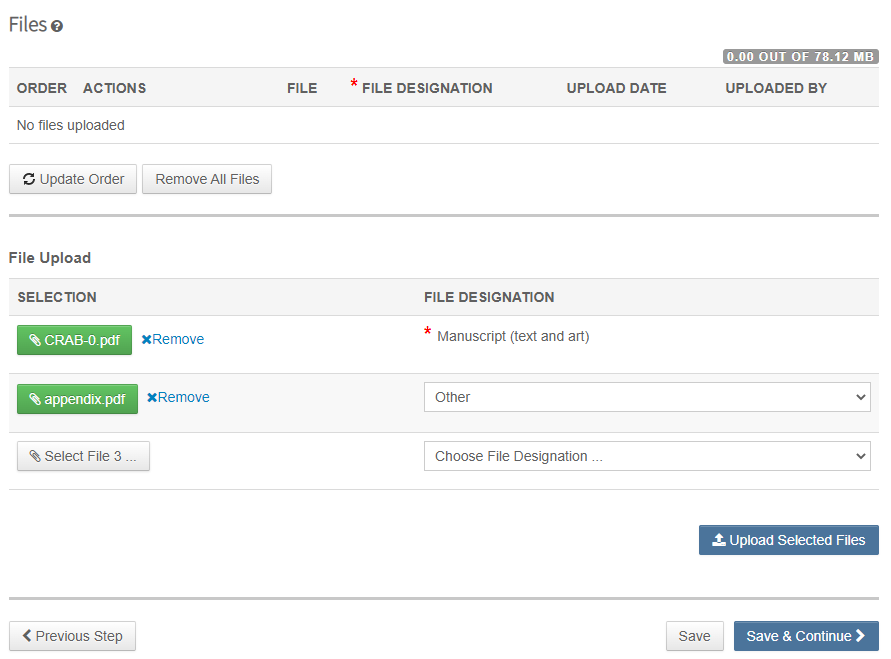Viewport: 891px width, 659px height.
Task: Go back with Previous Step button
Action: [72, 636]
